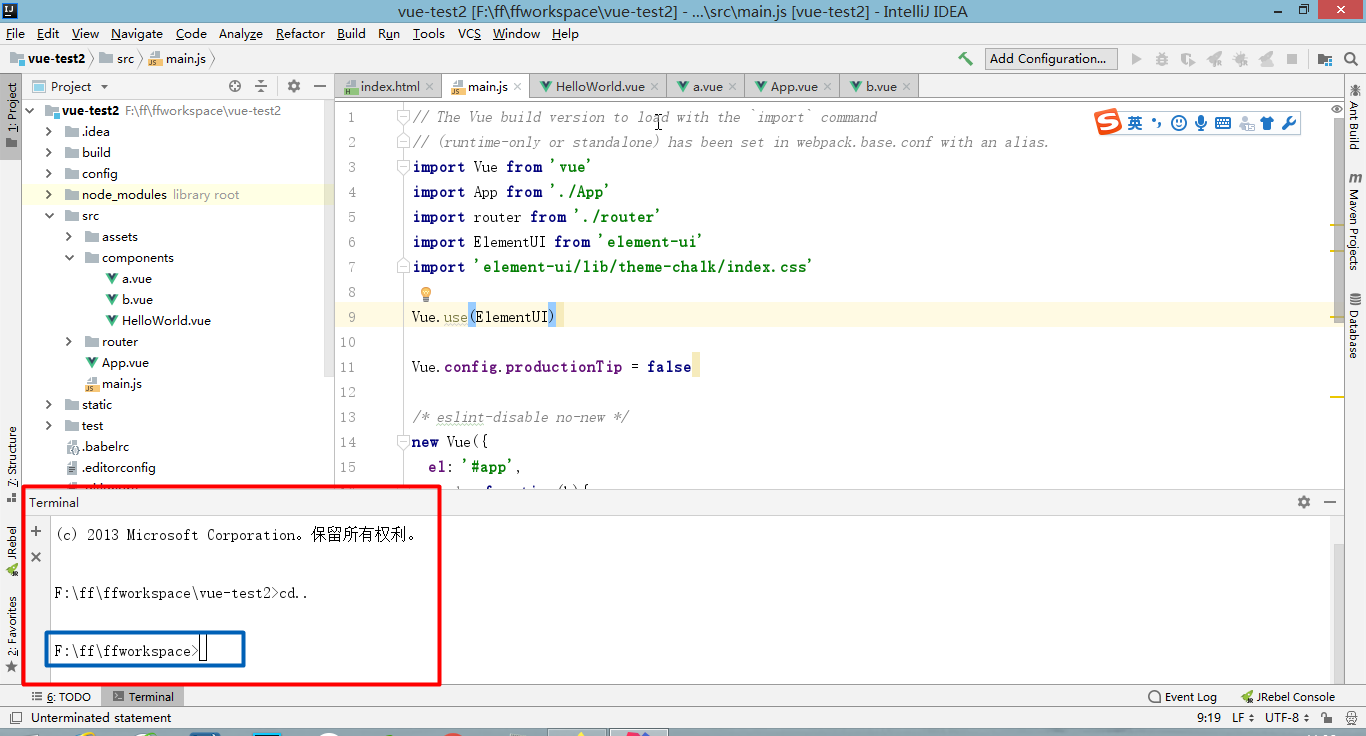Add new terminal session with plus icon

(36, 531)
